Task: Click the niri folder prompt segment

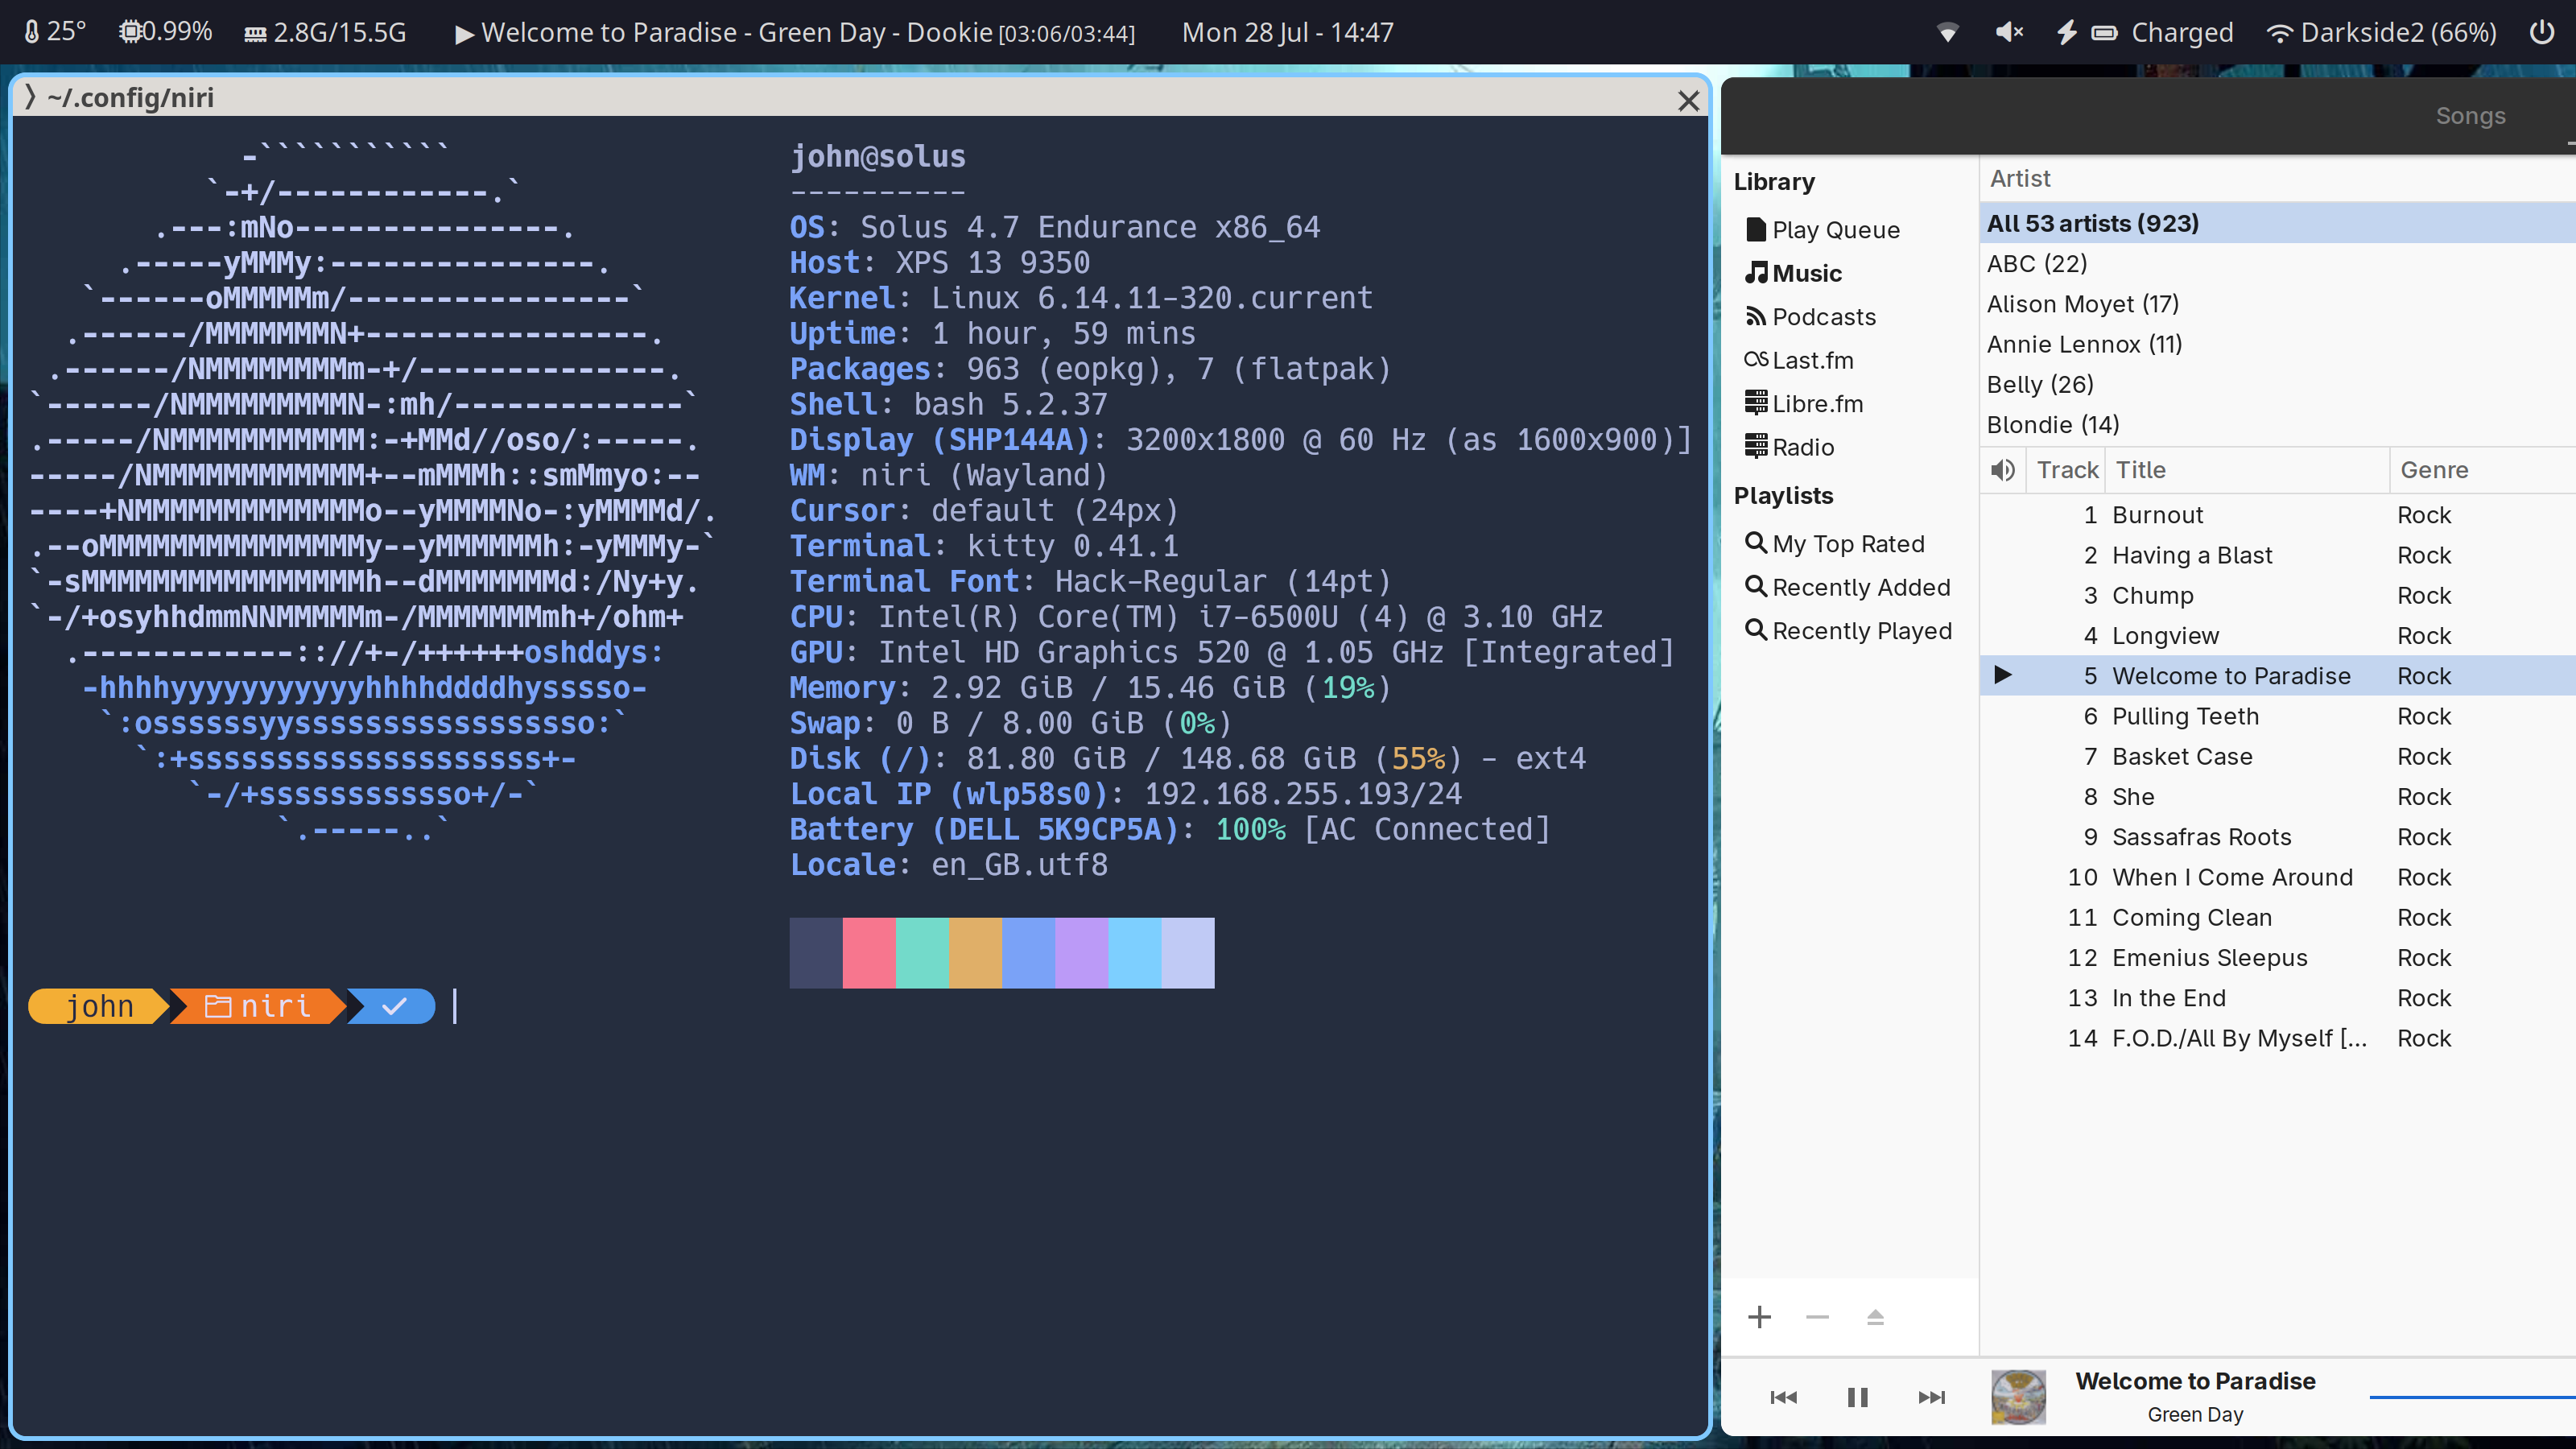Action: pos(258,1006)
